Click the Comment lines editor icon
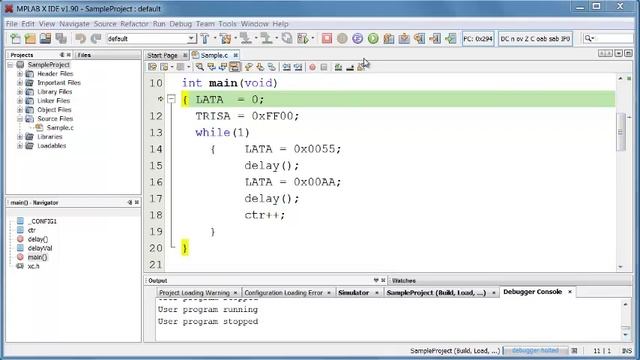The width and height of the screenshot is (640, 360). (x=338, y=67)
